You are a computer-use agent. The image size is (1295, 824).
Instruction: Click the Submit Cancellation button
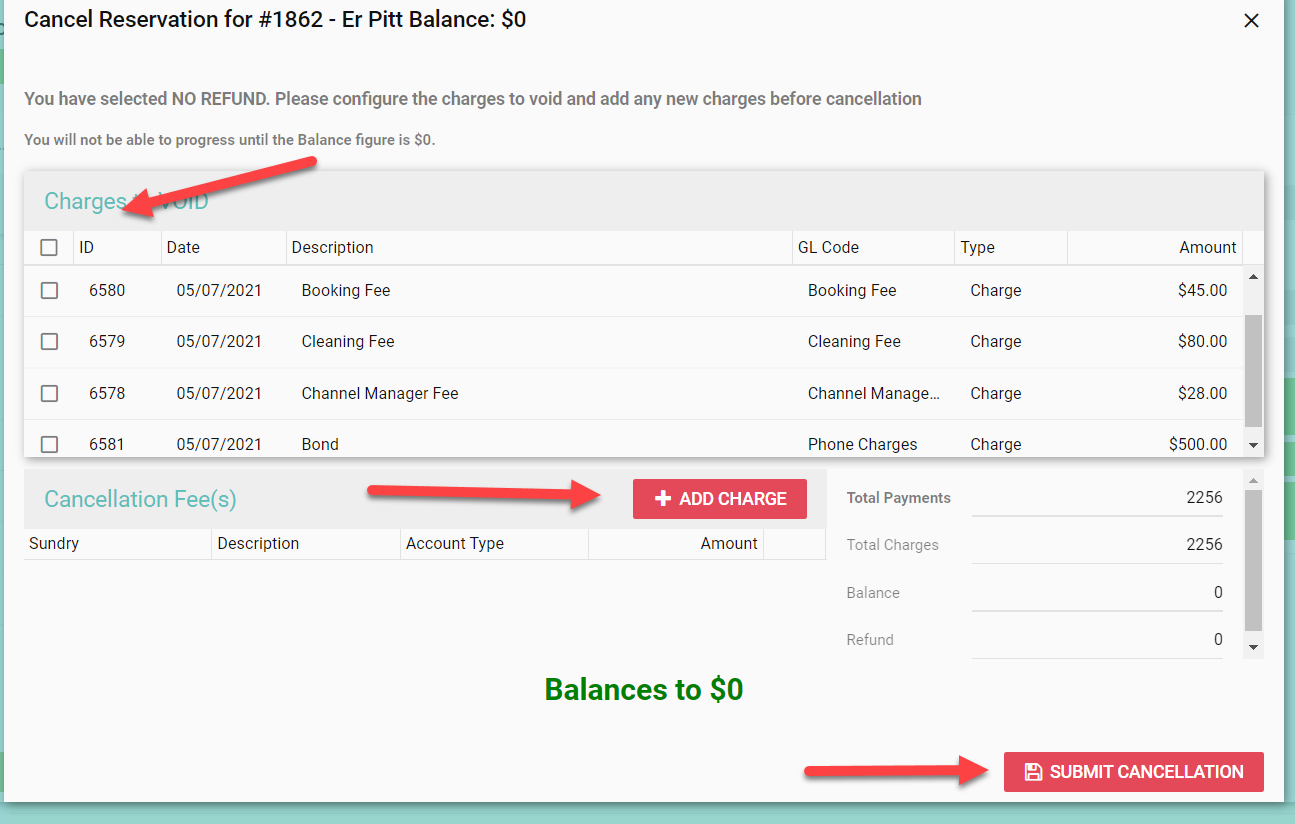[1133, 772]
